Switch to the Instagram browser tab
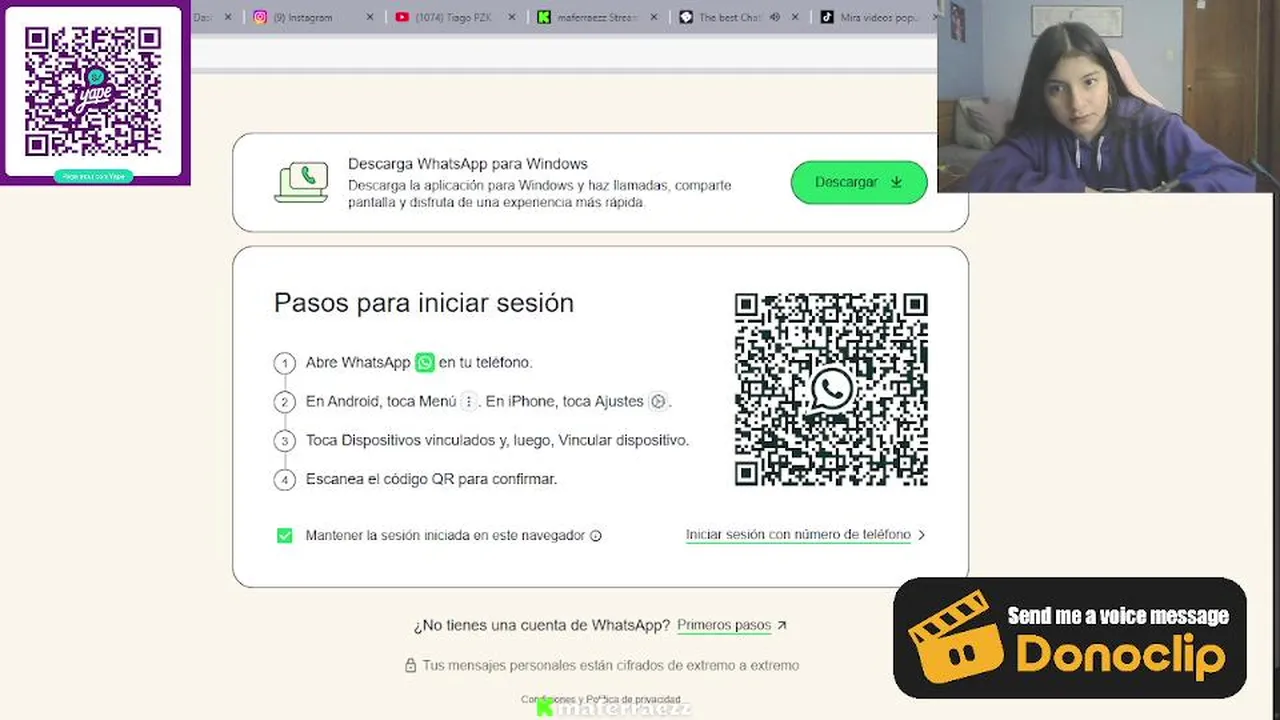This screenshot has width=1280, height=720. [x=310, y=17]
